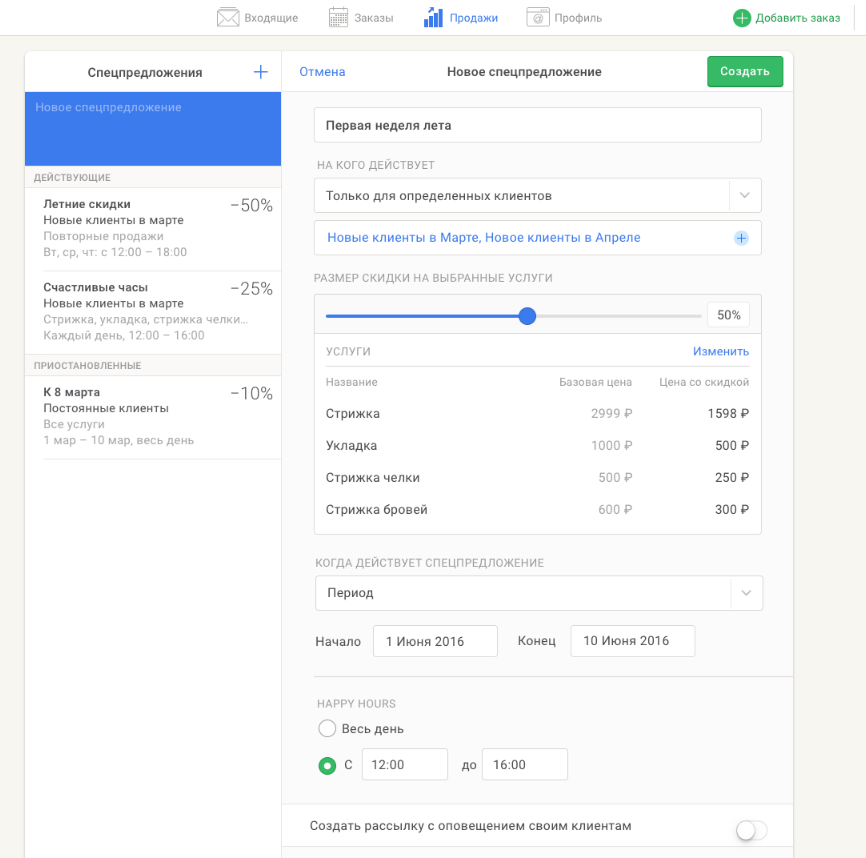Click the green plus Добавить заказ icon
The height and width of the screenshot is (858, 866).
click(742, 18)
